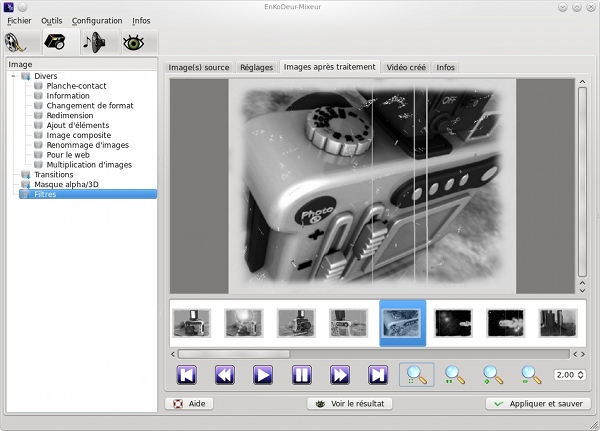Click the fast-forward button
The width and height of the screenshot is (600, 431).
coord(340,375)
